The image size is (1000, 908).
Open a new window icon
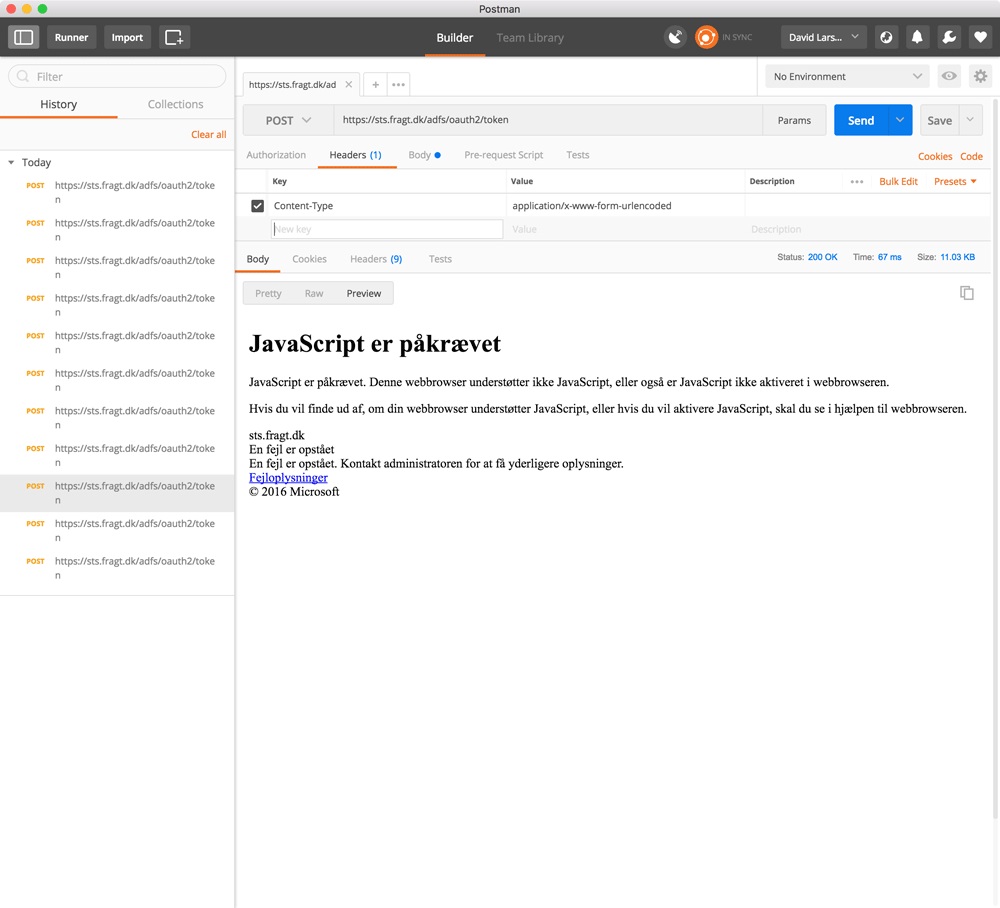click(x=174, y=37)
